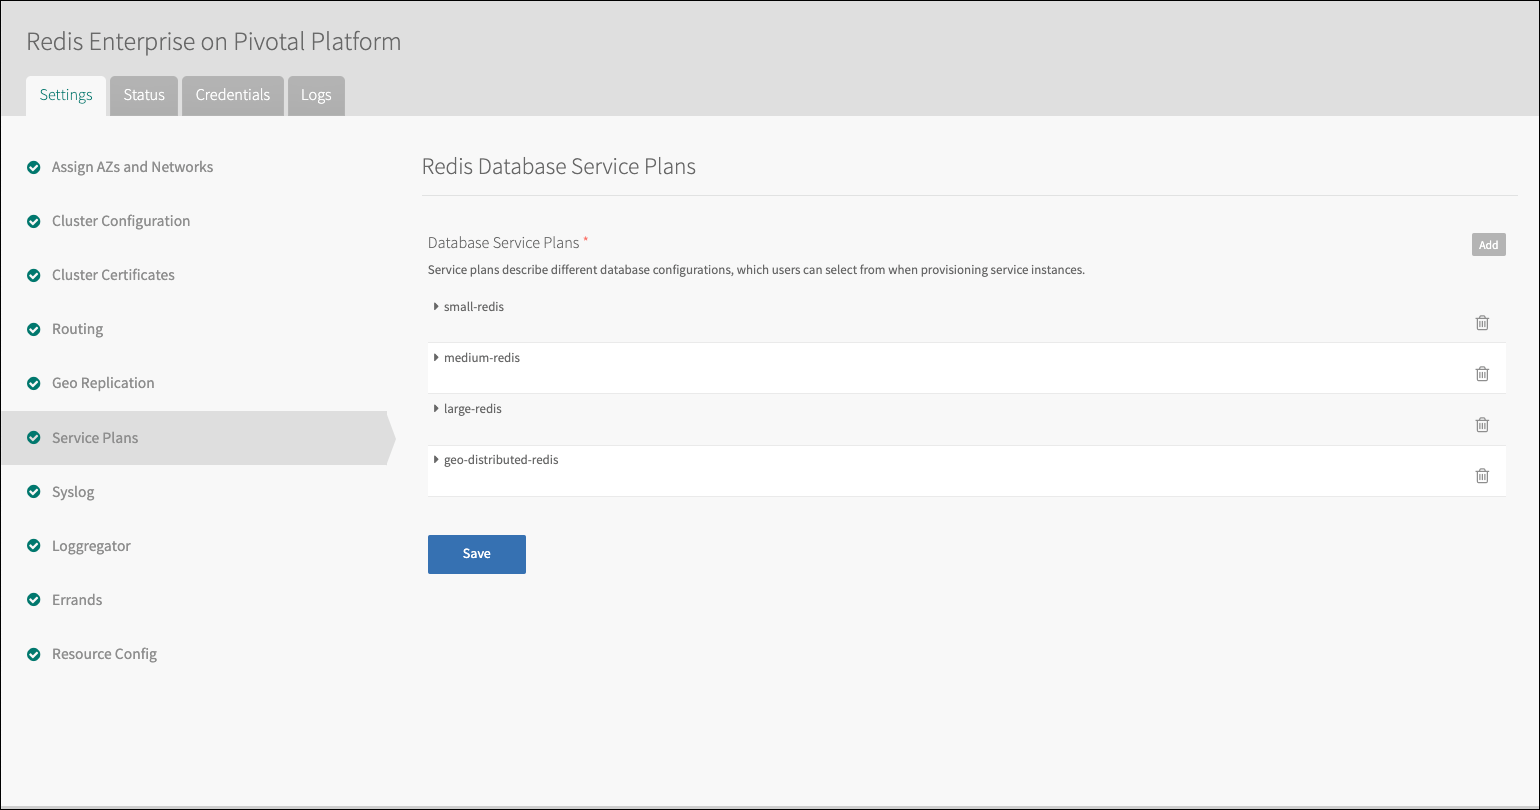Click the green check next to Errands
Screen dimensions: 1540x810
click(x=33, y=600)
